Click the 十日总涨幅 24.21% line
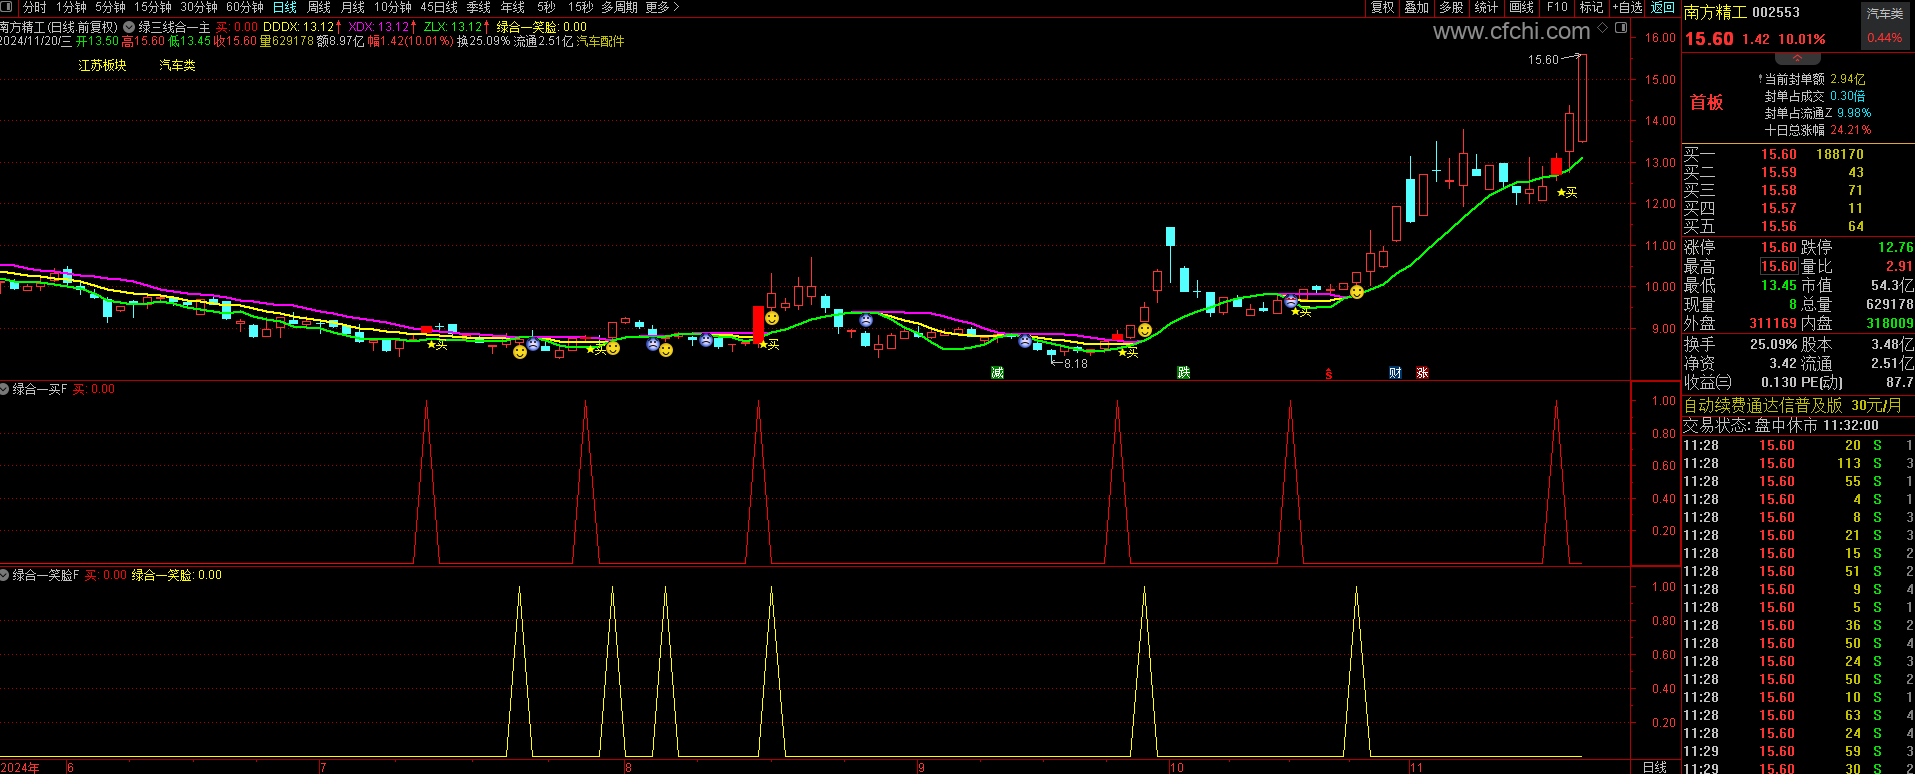 coord(1818,130)
